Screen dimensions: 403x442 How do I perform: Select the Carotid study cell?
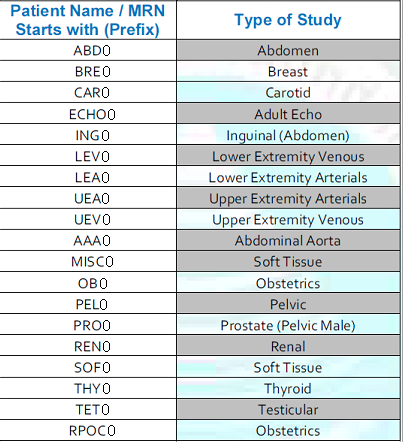coord(288,93)
